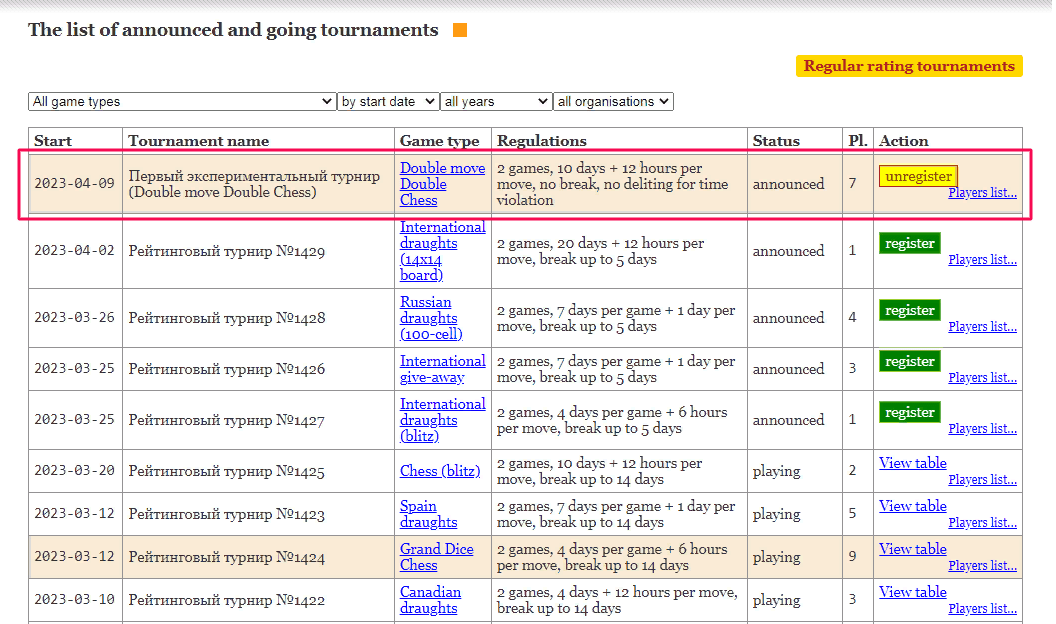This screenshot has width=1056, height=624.
Task: Open the "All game types" filter dropdown
Action: coord(181,101)
